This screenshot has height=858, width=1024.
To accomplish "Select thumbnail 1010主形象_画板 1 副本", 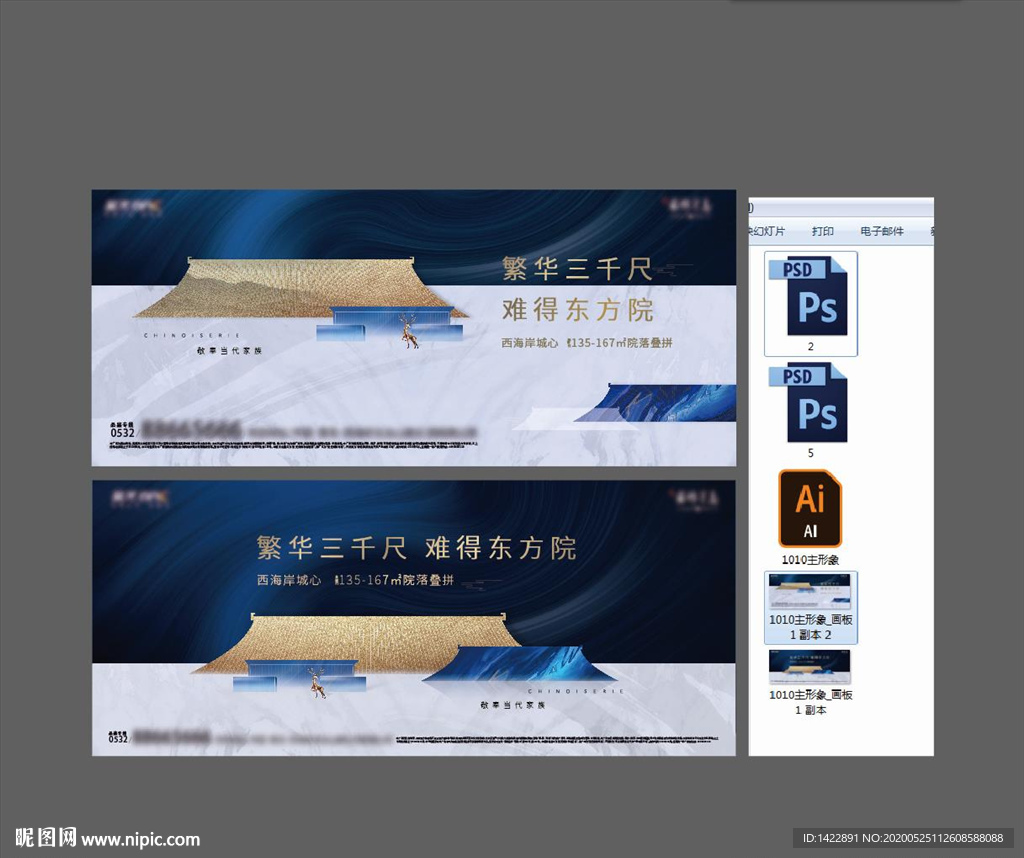I will click(810, 682).
